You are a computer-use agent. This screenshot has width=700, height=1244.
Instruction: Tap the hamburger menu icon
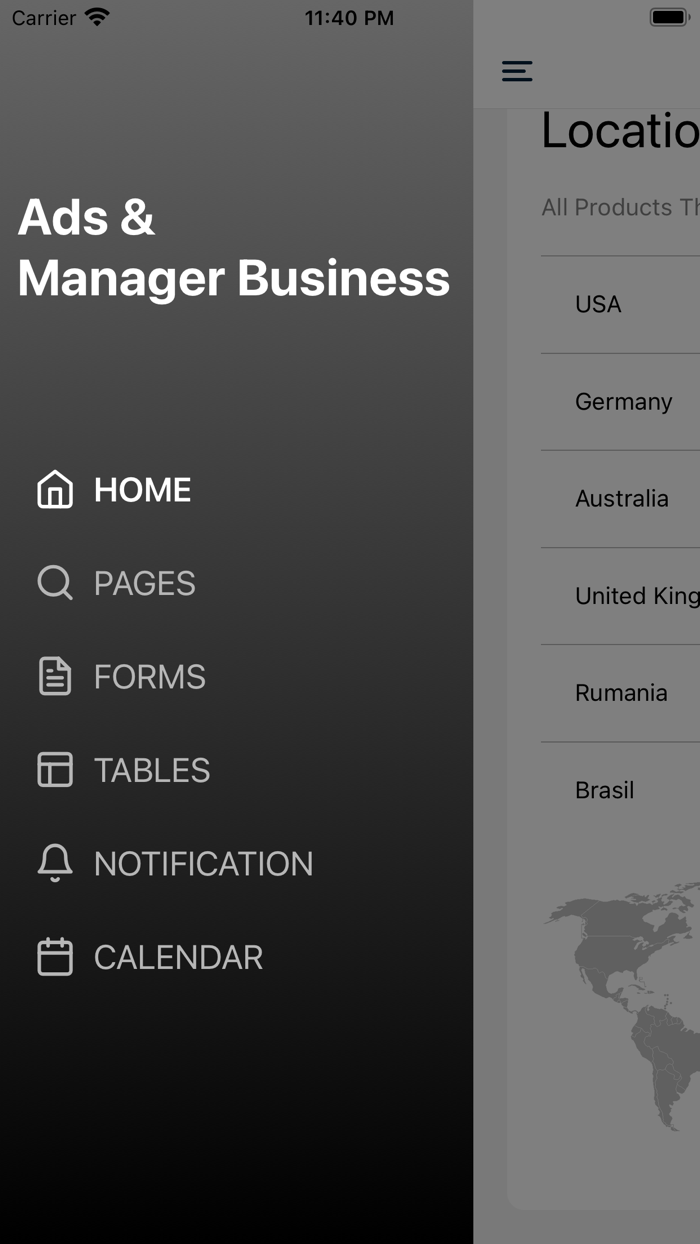click(x=517, y=71)
